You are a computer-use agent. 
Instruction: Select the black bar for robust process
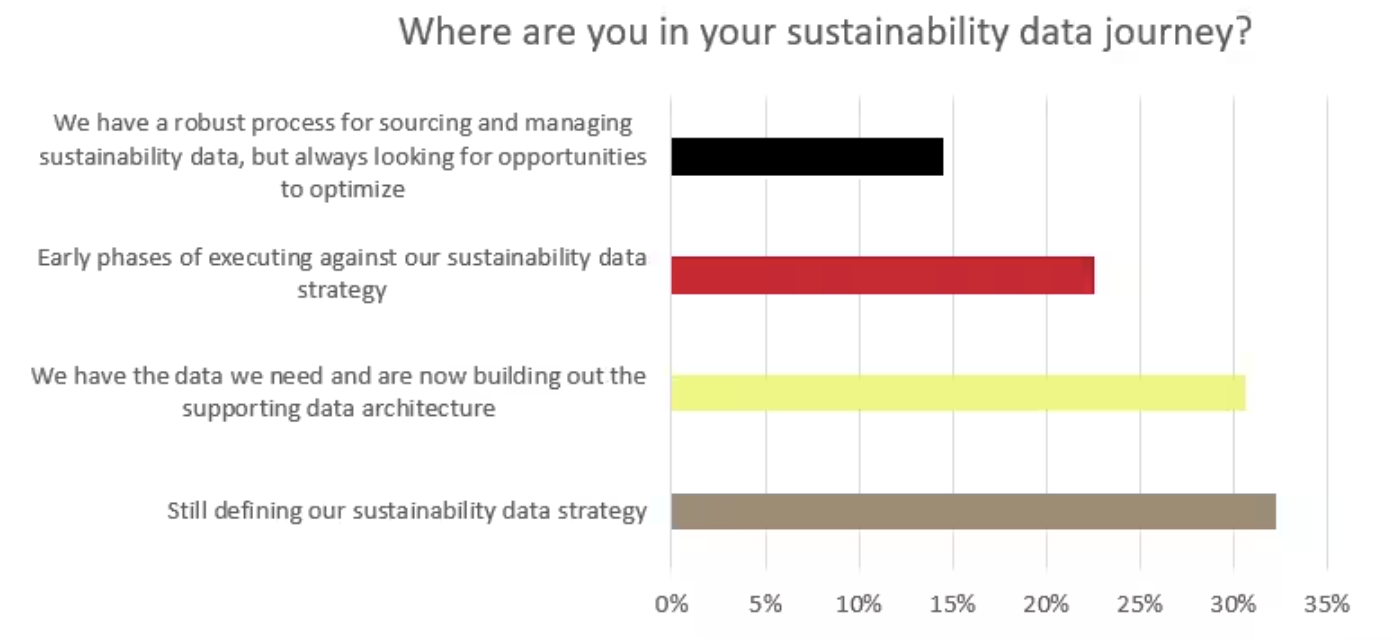[807, 157]
